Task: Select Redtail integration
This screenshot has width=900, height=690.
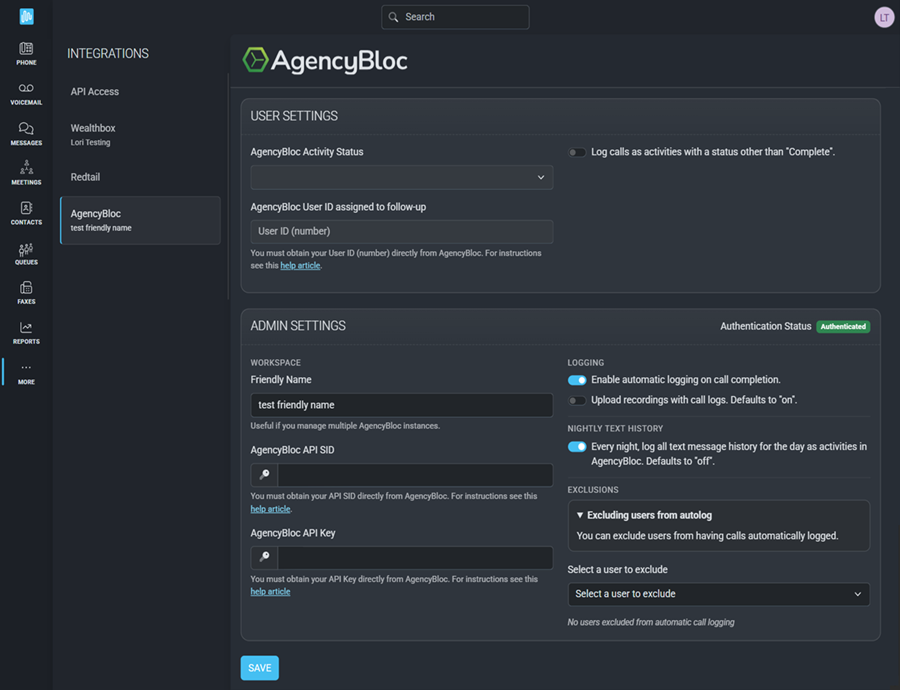Action: point(85,177)
